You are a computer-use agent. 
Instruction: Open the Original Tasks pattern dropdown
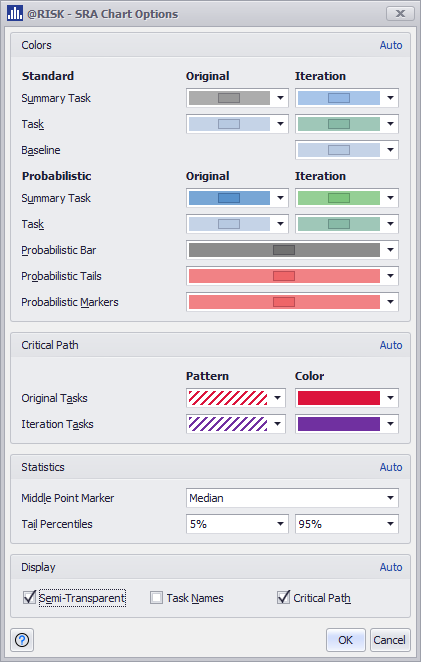click(x=236, y=398)
